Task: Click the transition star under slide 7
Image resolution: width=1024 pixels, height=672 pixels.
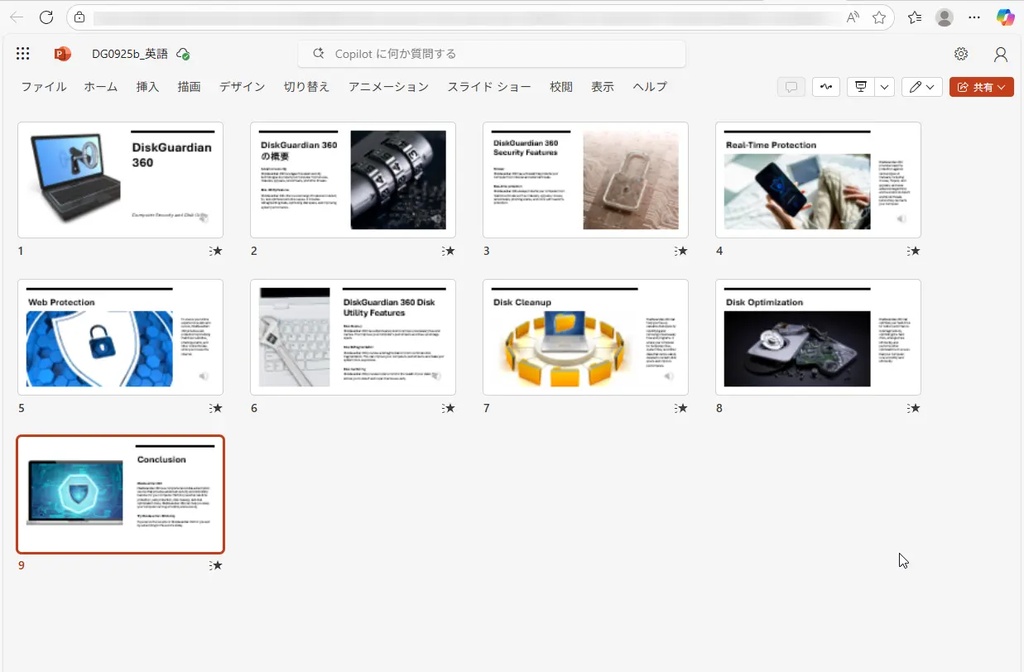Action: (x=680, y=408)
